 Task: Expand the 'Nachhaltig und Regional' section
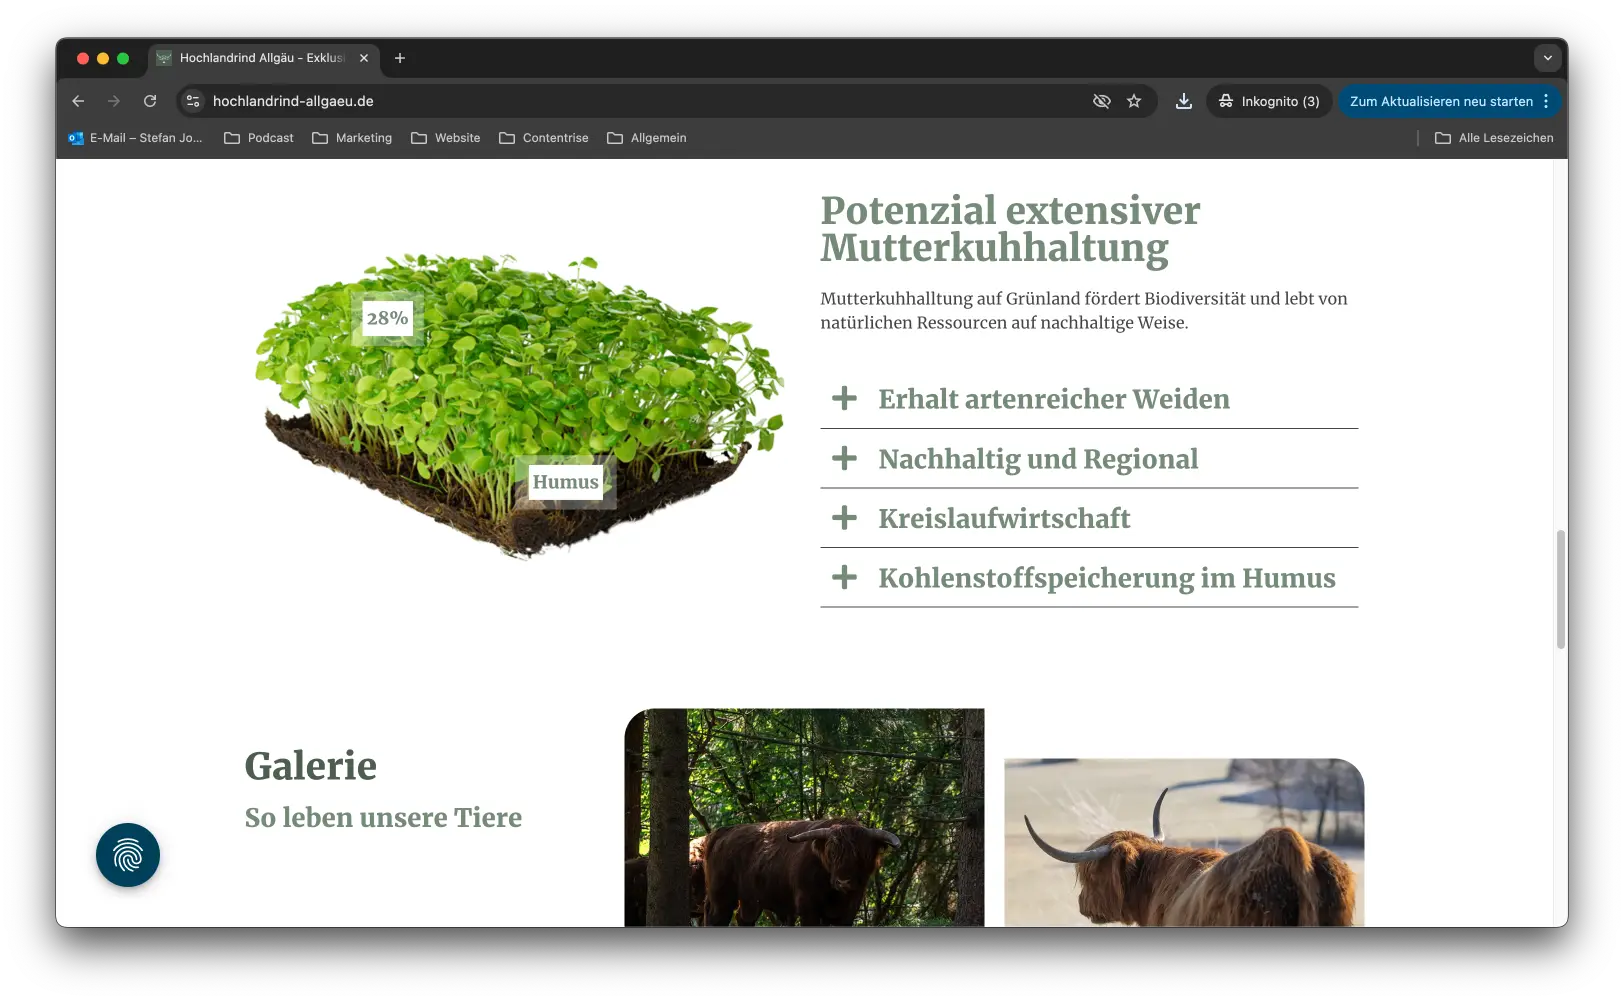tap(1037, 459)
